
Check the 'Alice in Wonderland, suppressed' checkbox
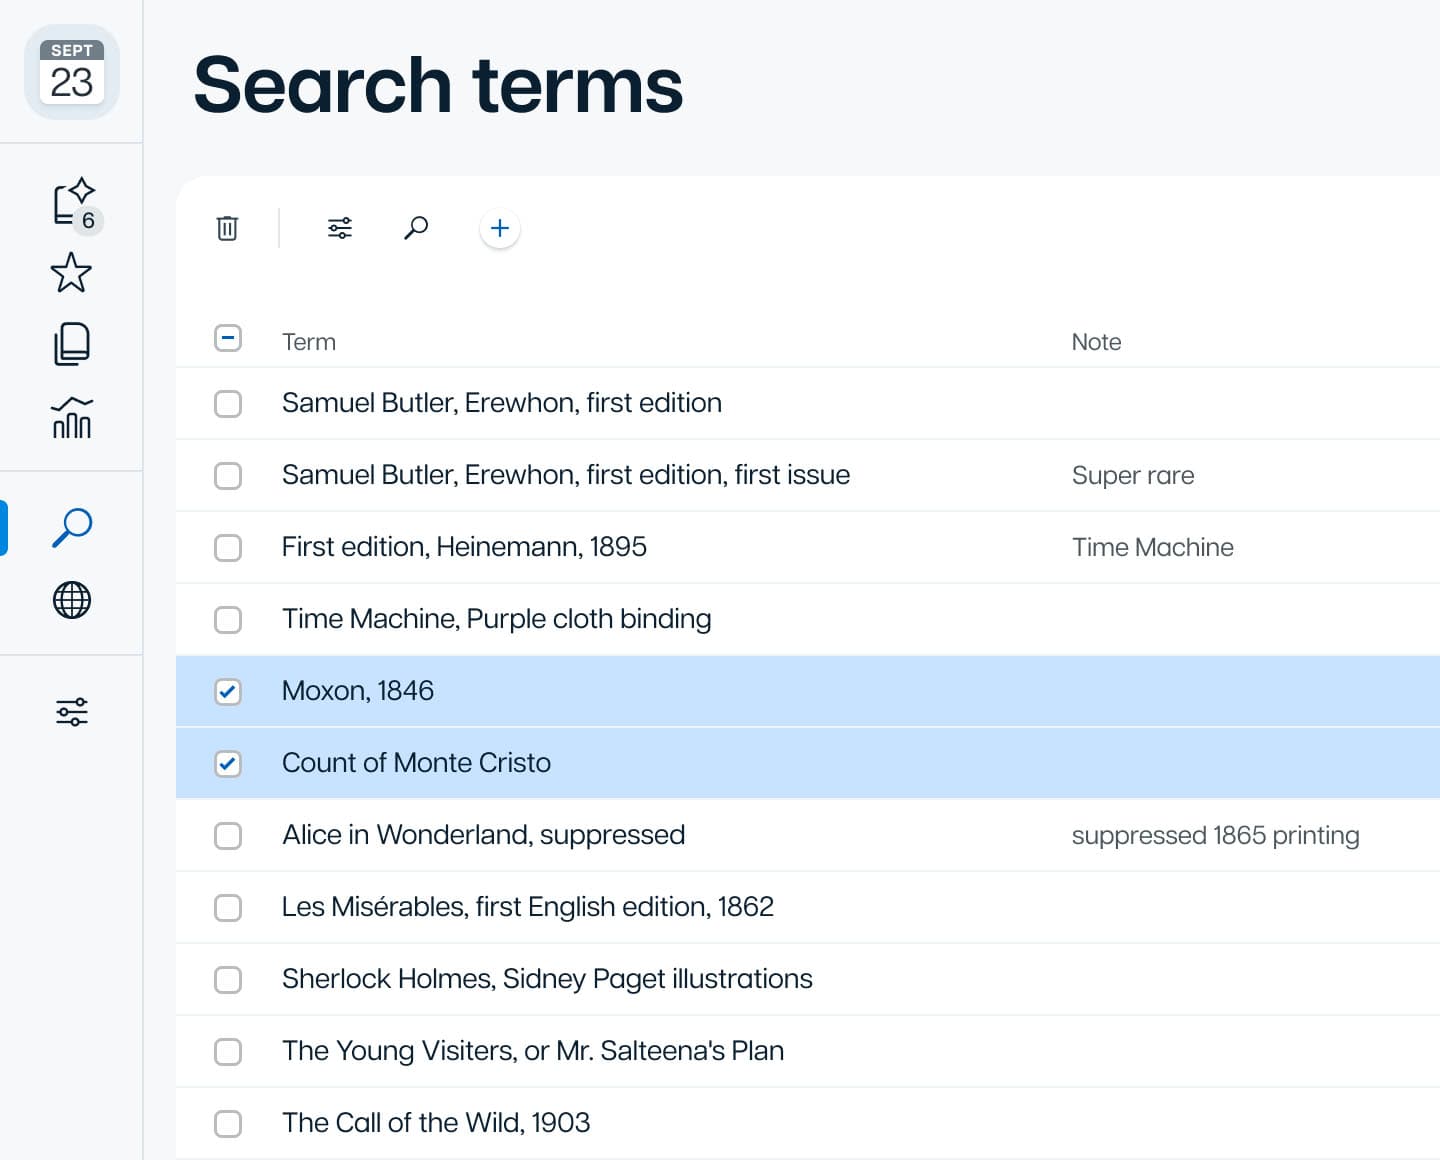(x=228, y=836)
